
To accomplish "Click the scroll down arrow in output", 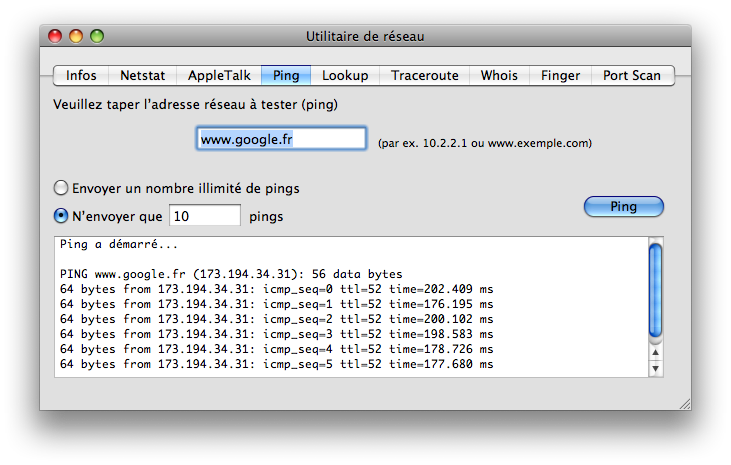I will (x=655, y=368).
